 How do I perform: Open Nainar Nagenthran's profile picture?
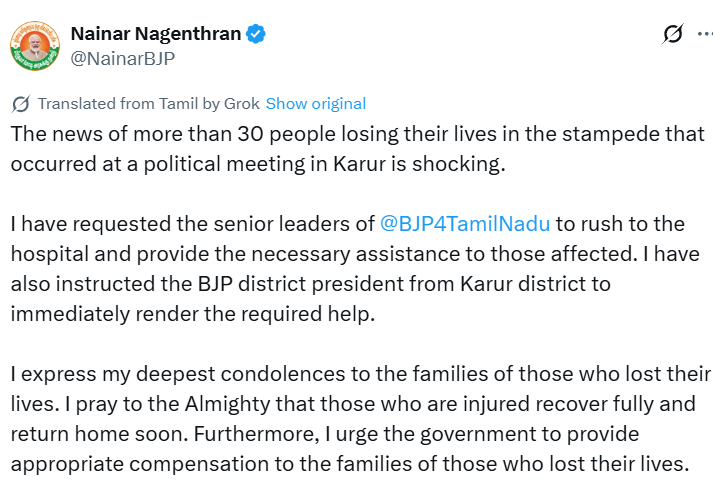(35, 45)
